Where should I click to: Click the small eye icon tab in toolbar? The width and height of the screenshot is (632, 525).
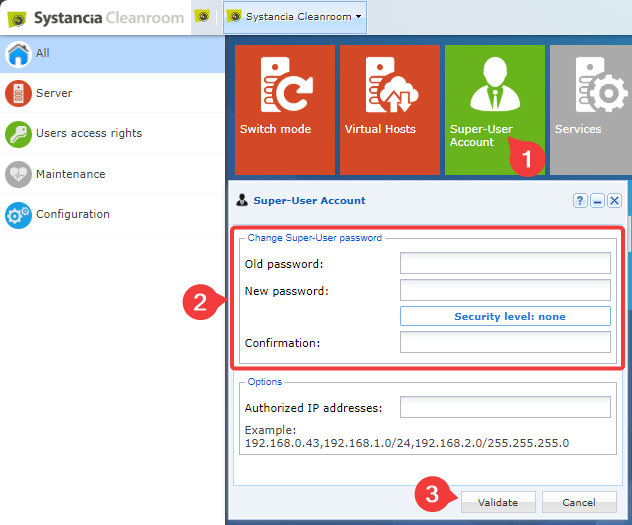click(203, 16)
